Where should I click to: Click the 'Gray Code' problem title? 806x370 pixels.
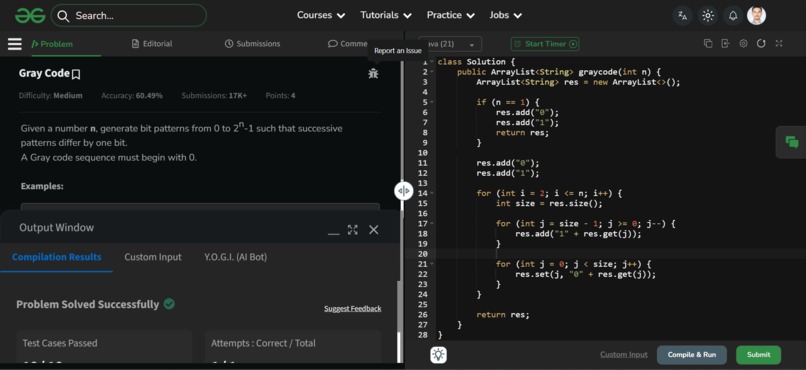[x=44, y=73]
